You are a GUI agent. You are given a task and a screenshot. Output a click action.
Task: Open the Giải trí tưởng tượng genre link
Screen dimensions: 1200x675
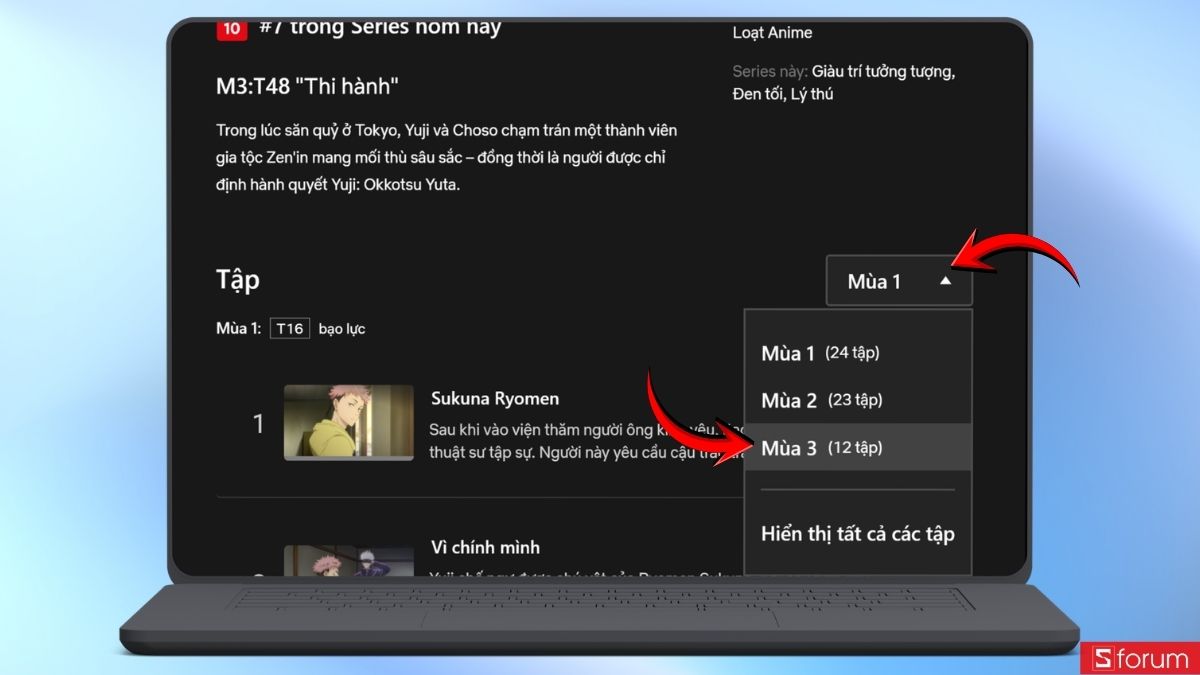point(883,71)
